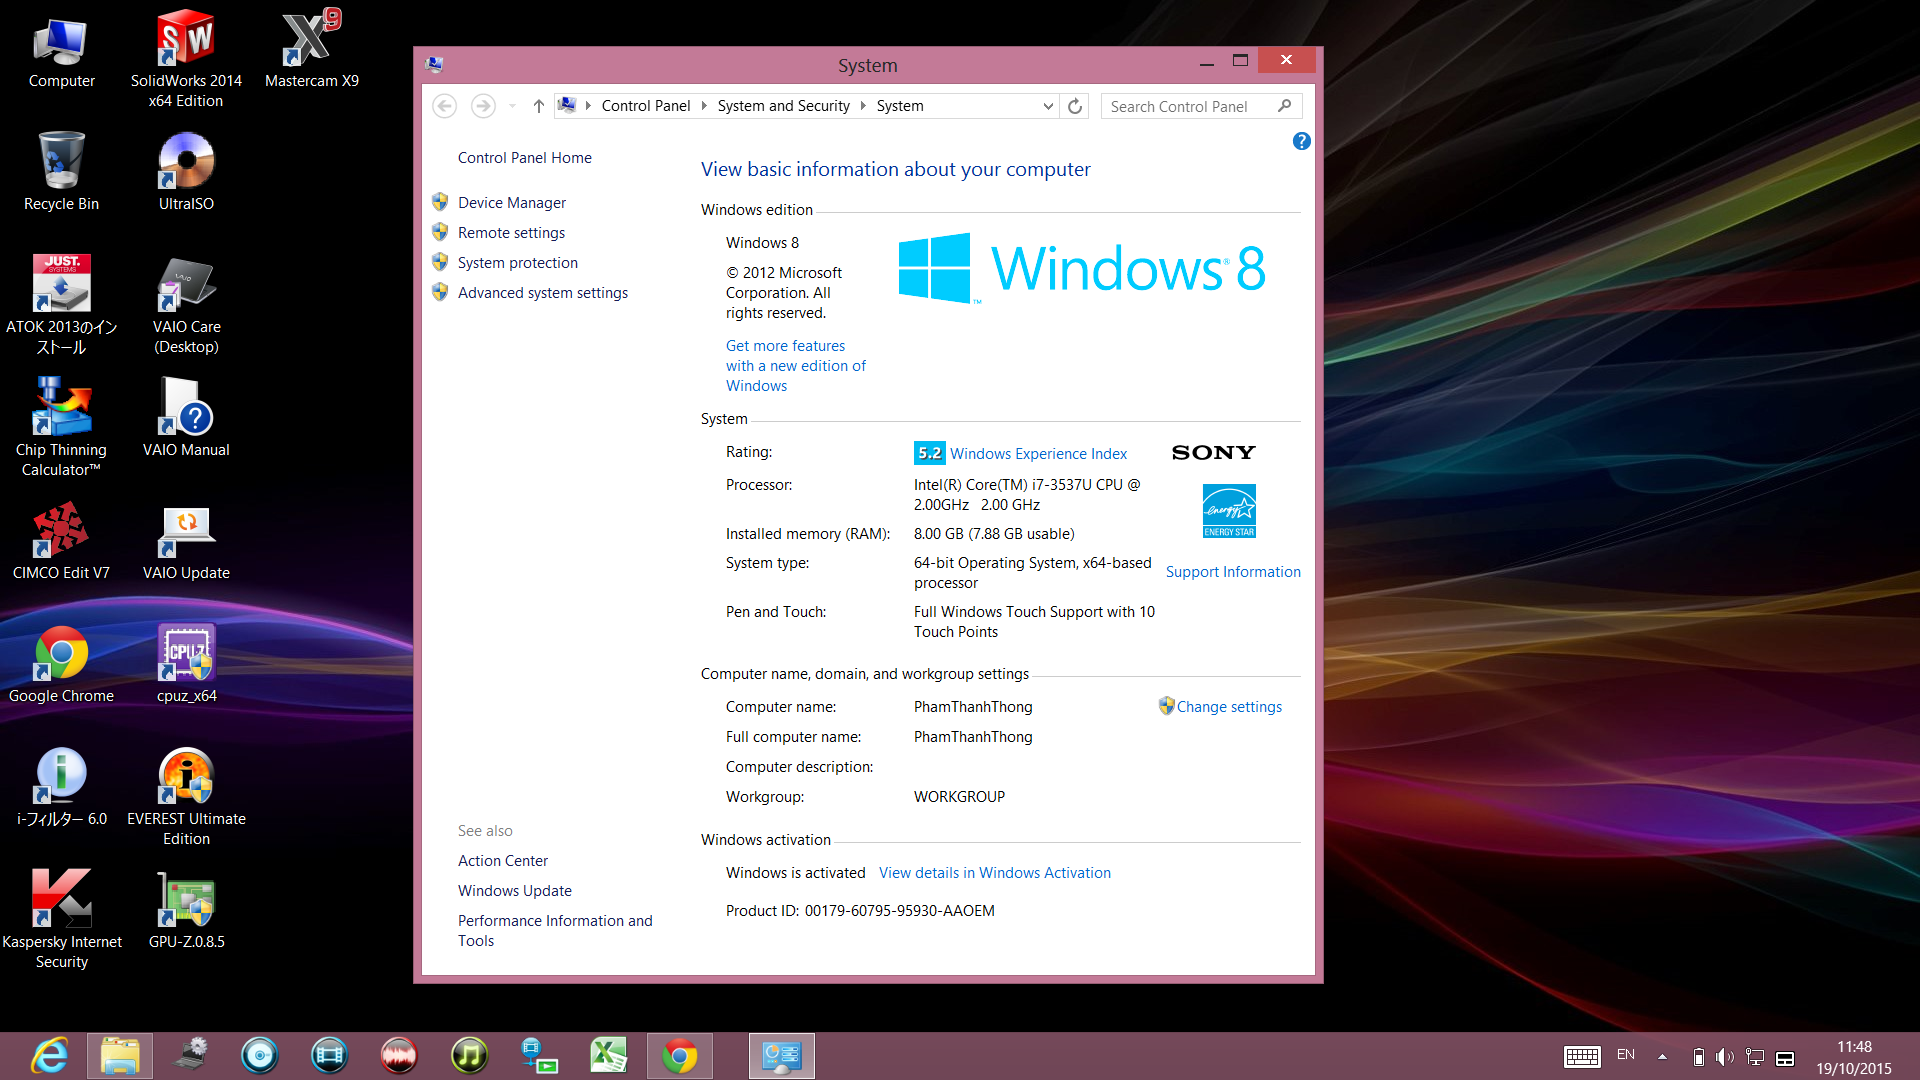Open Control Panel Home link
Screen dimensions: 1920x1080
(x=525, y=158)
